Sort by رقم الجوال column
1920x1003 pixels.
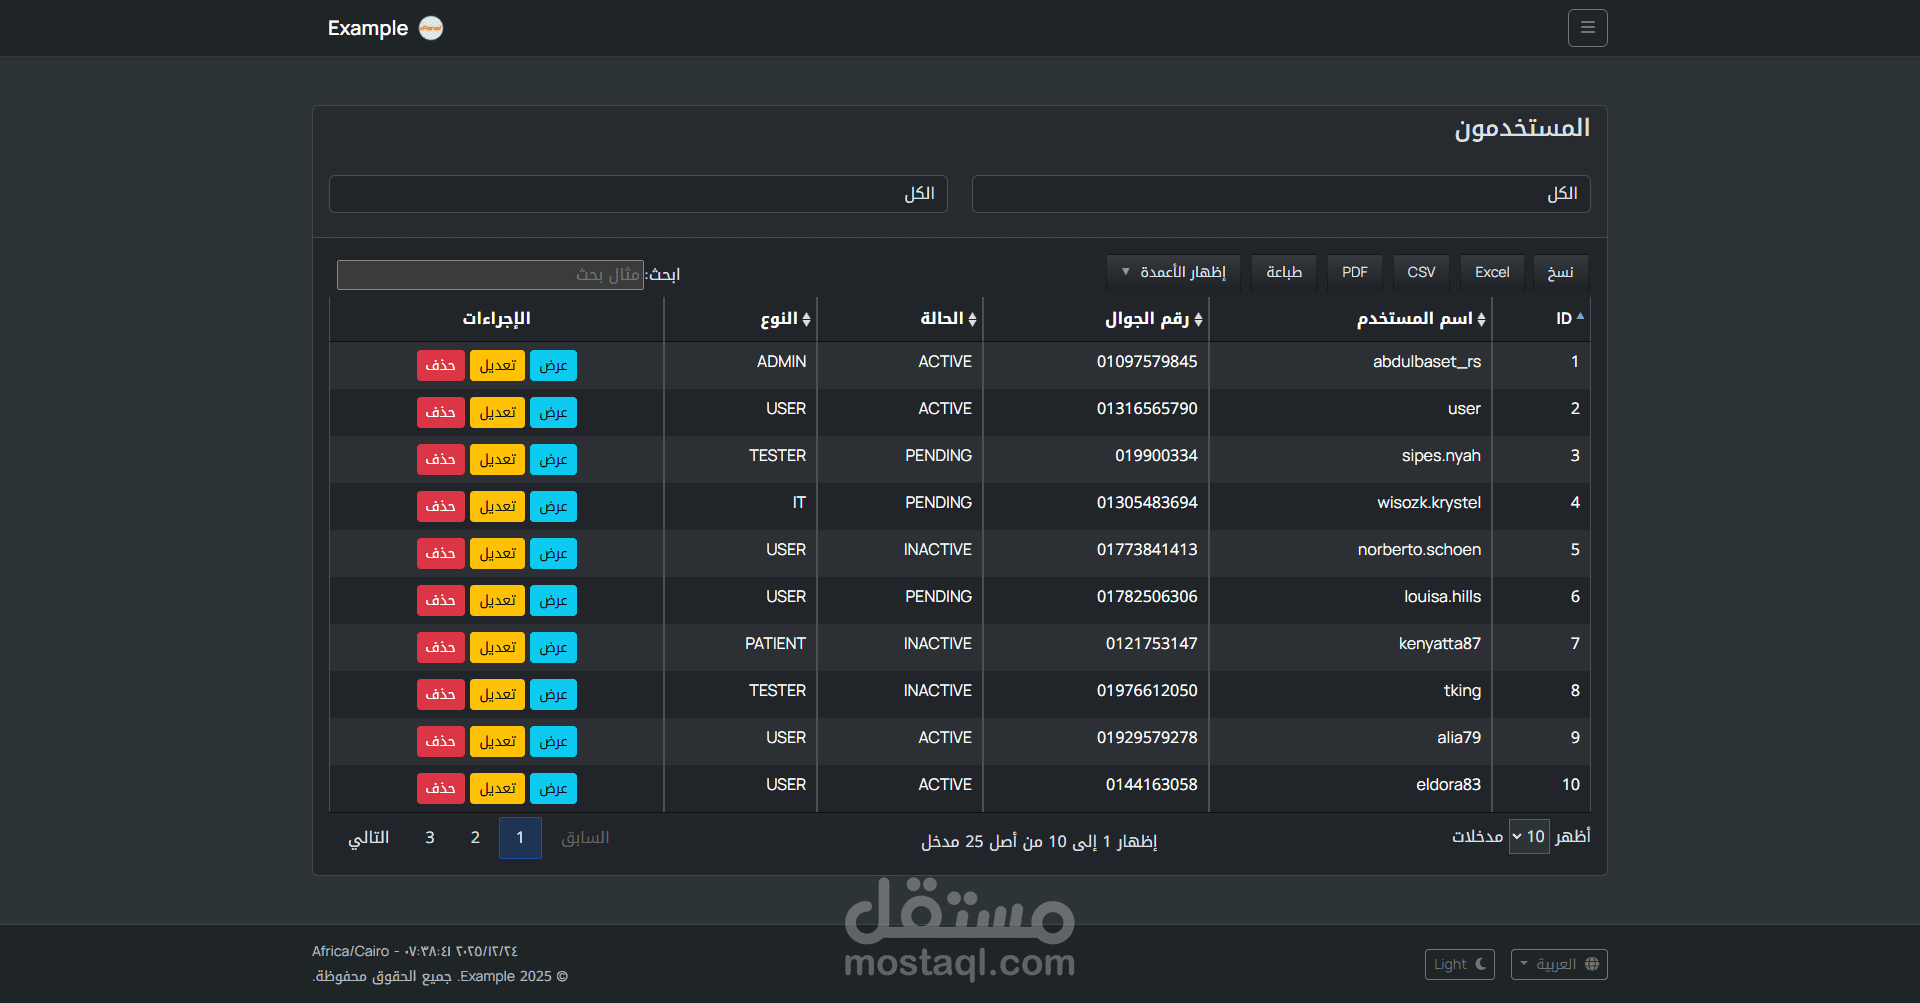pos(1096,319)
